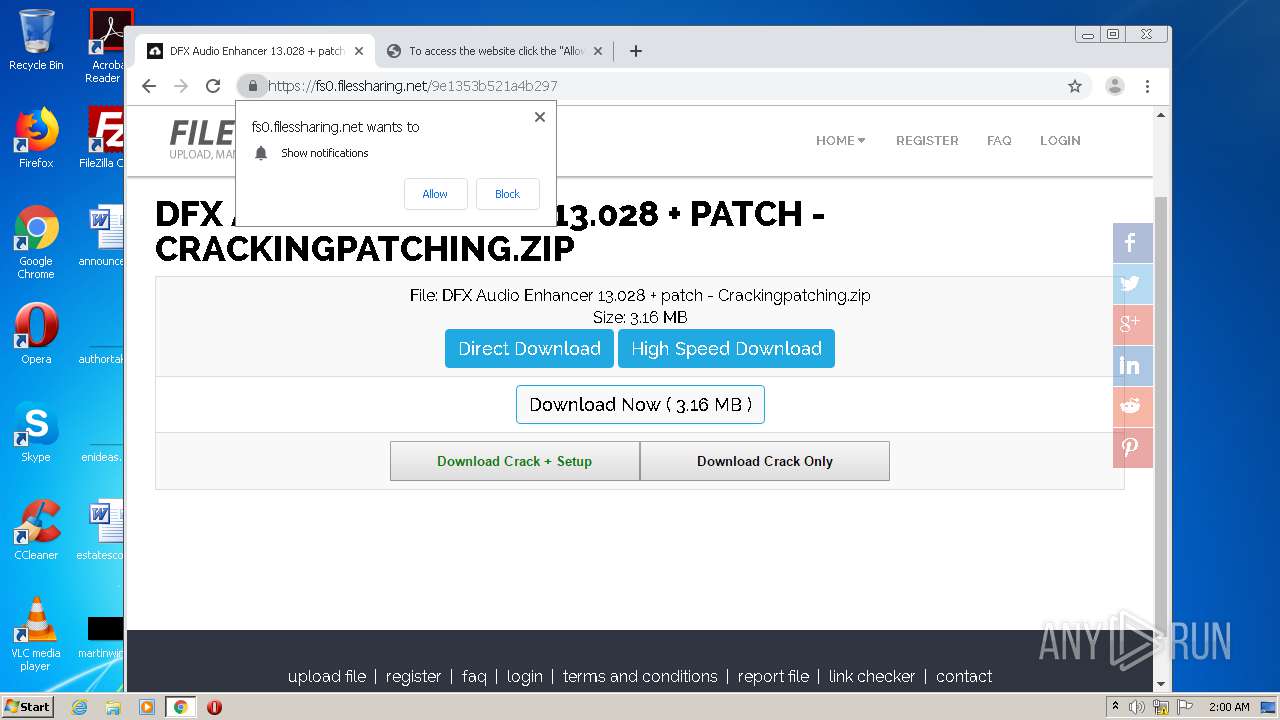Click the padlock site info icon
Viewport: 1280px width, 720px height.
click(253, 86)
